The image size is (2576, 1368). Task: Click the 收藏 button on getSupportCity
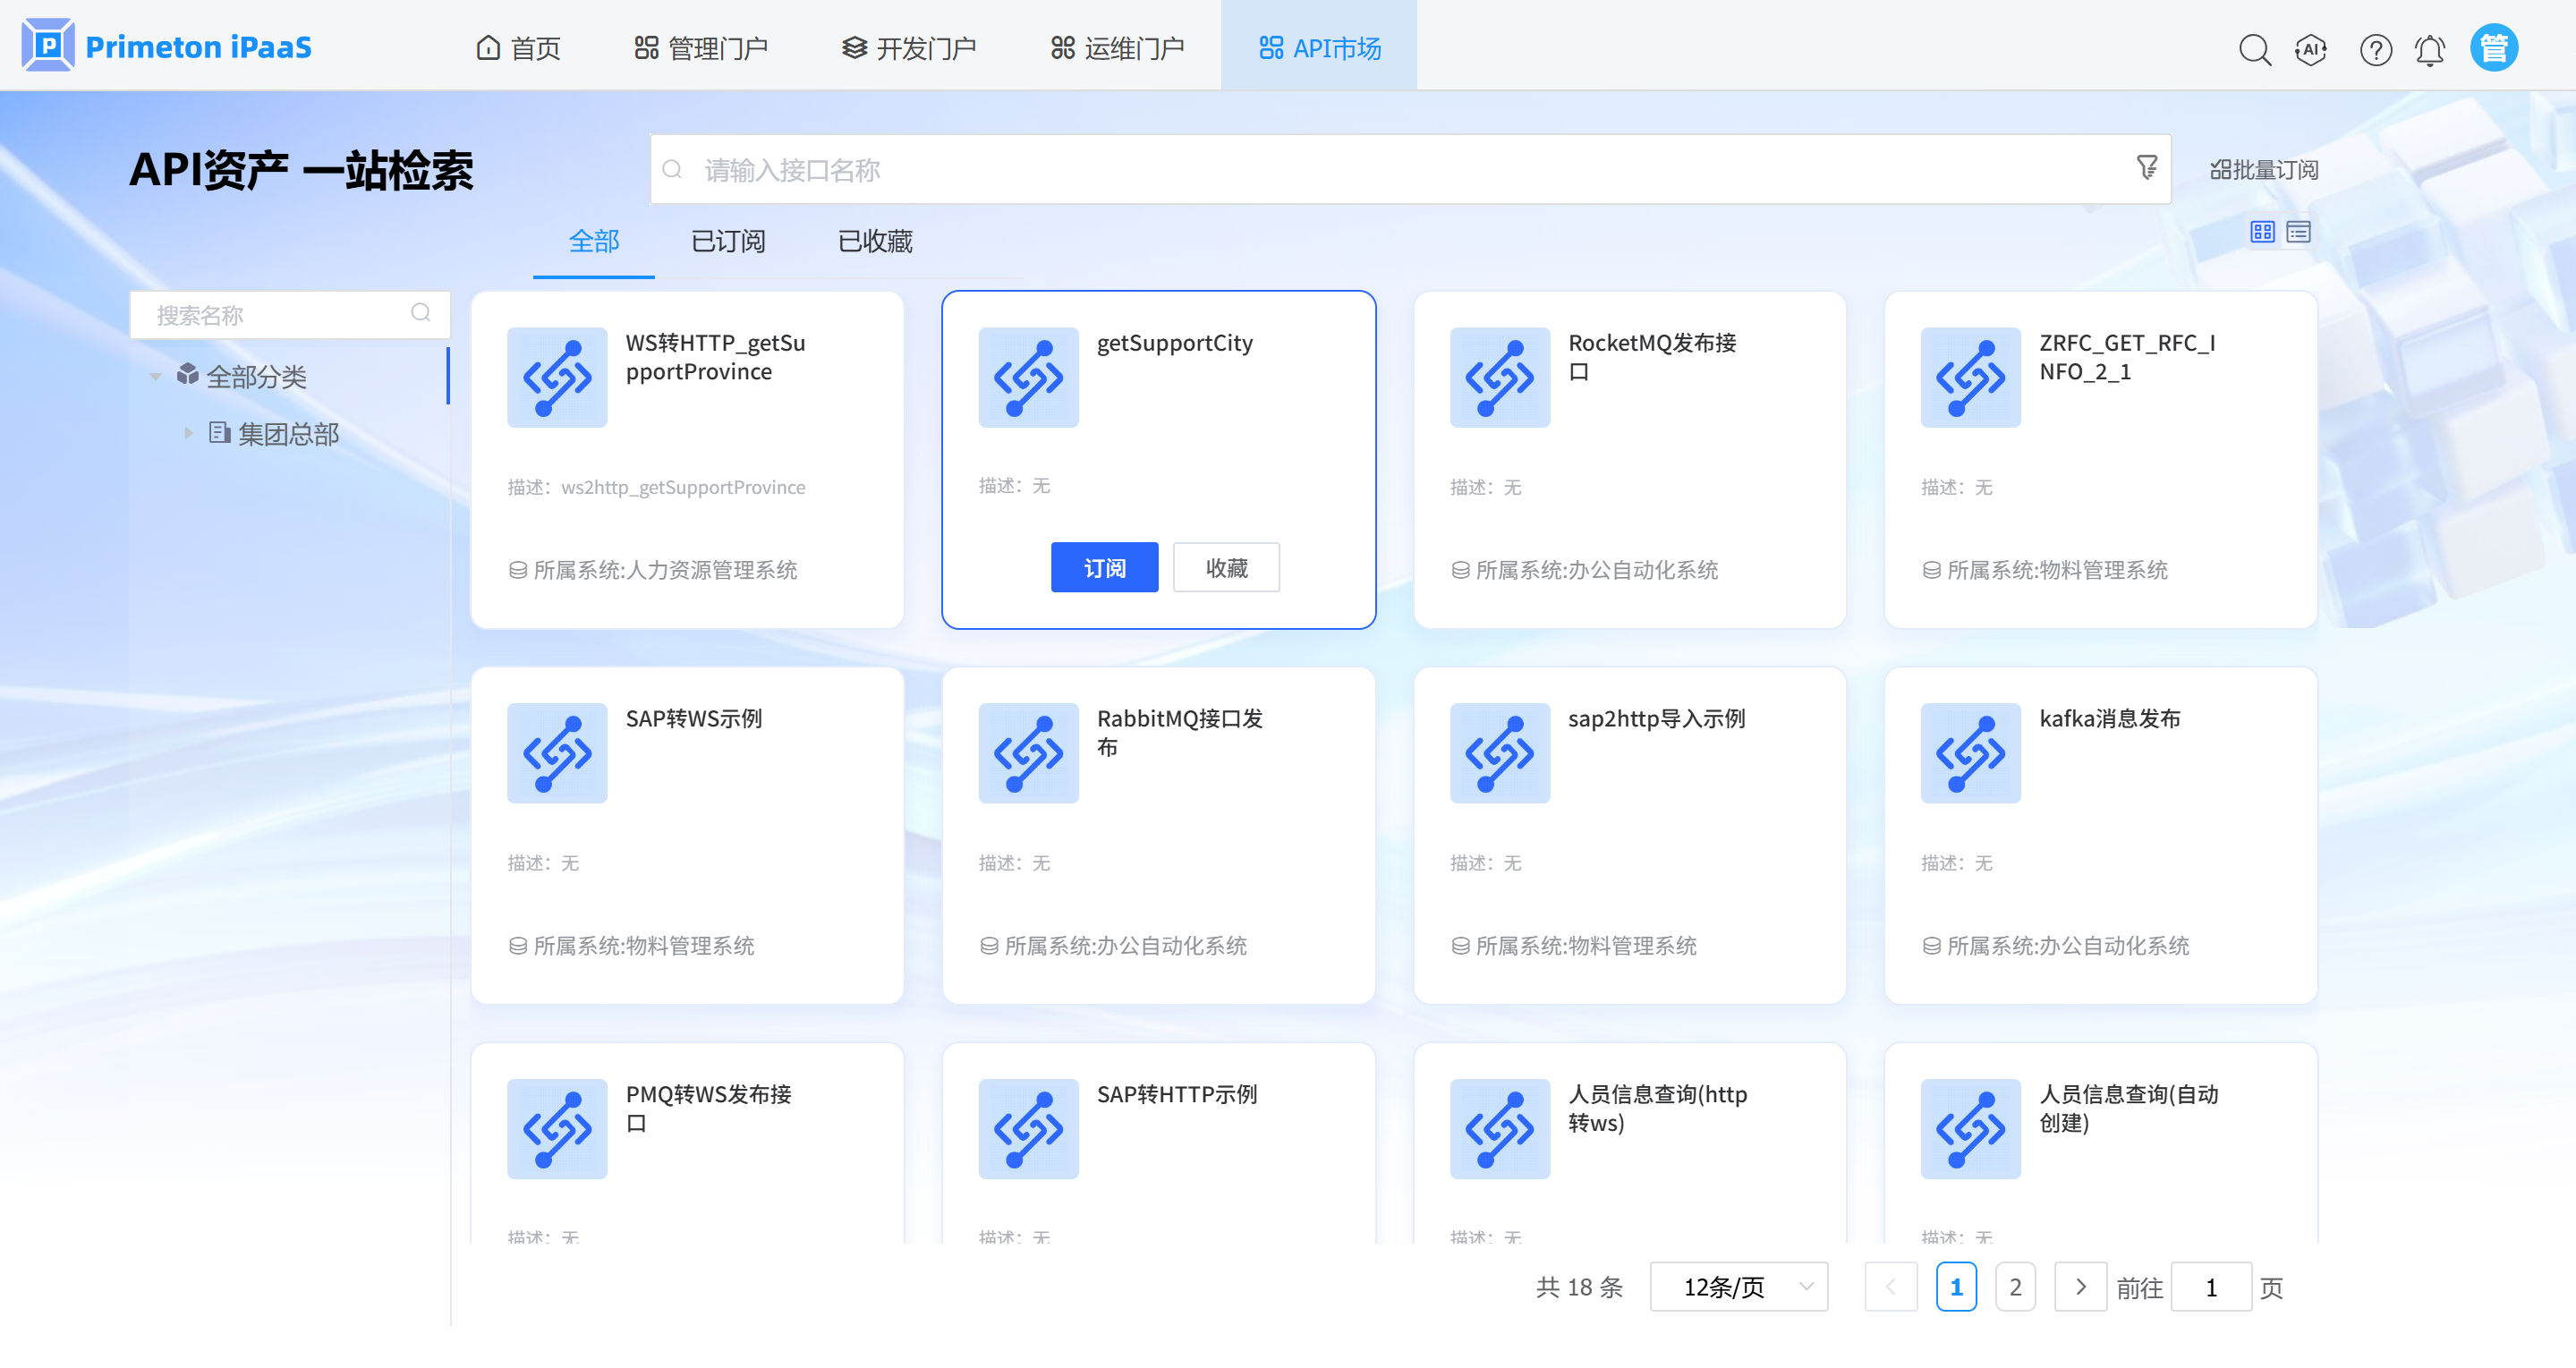(1226, 568)
